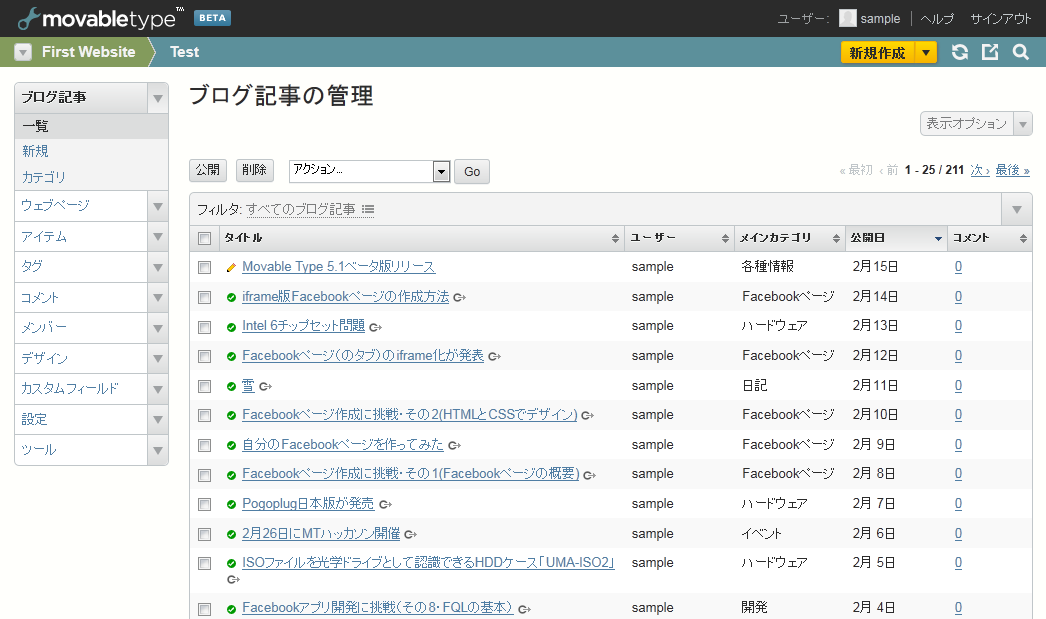The height and width of the screenshot is (619, 1046).
Task: Expand the アイテム sidebar section arrow
Action: tap(157, 236)
